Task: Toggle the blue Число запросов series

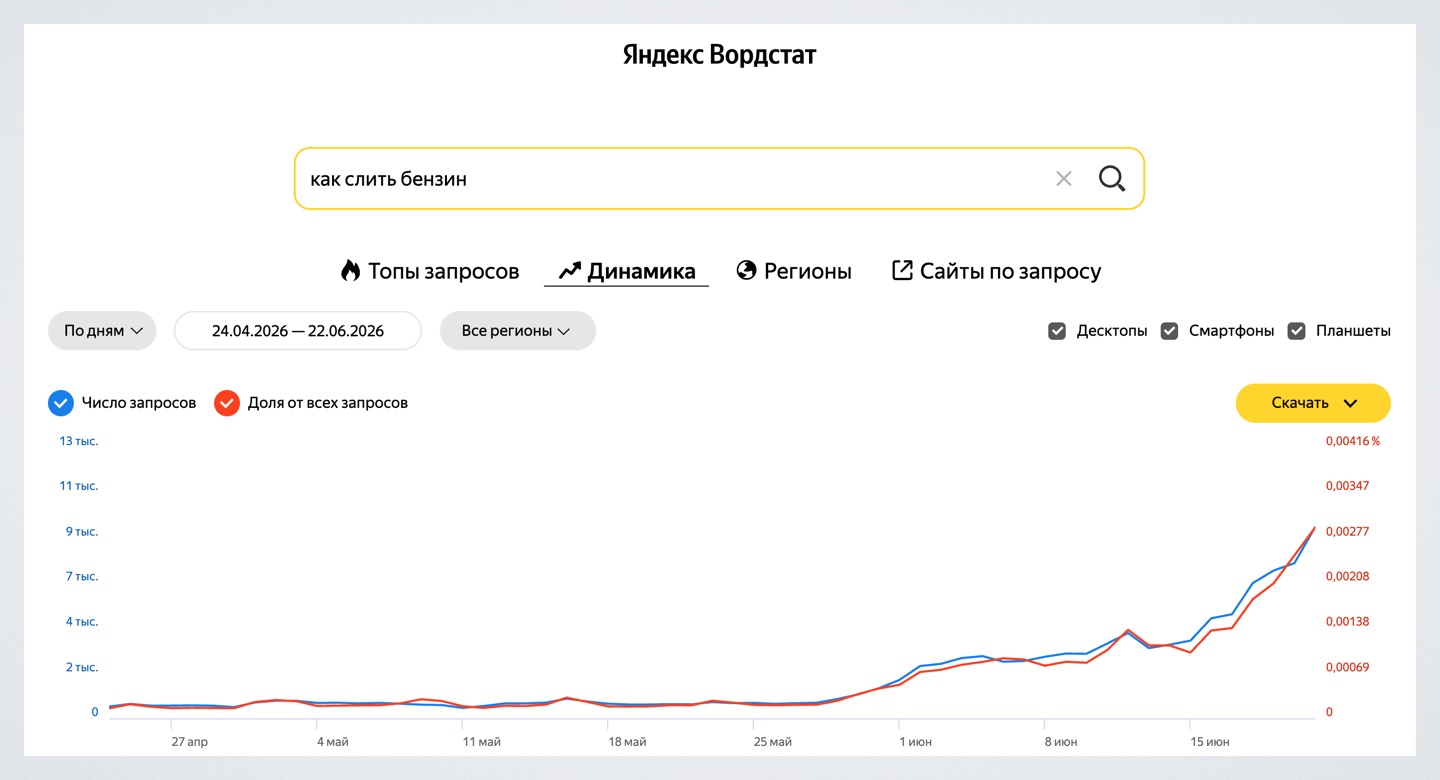Action: pos(61,403)
